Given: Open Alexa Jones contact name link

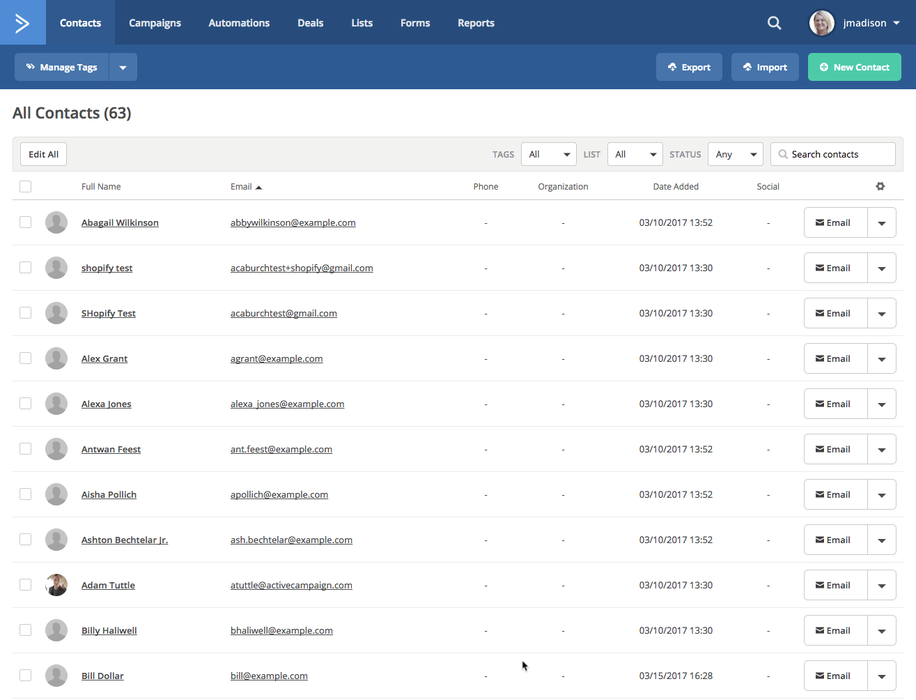Looking at the screenshot, I should 106,404.
